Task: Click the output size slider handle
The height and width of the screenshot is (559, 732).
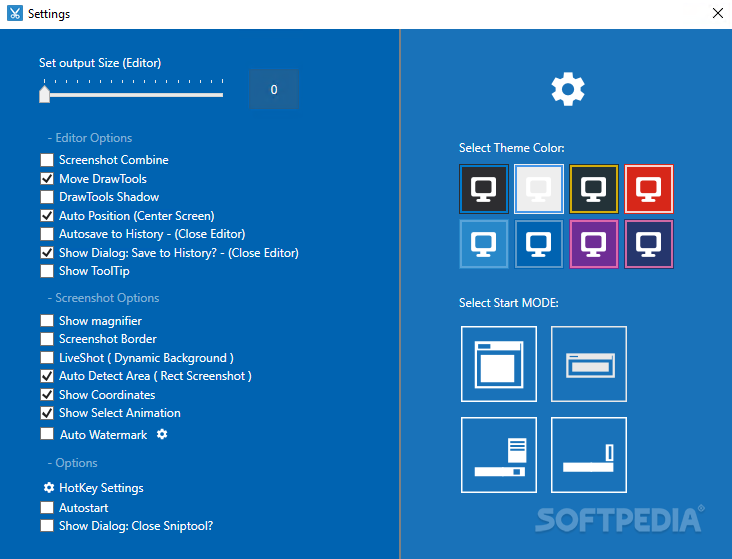Action: [44, 94]
